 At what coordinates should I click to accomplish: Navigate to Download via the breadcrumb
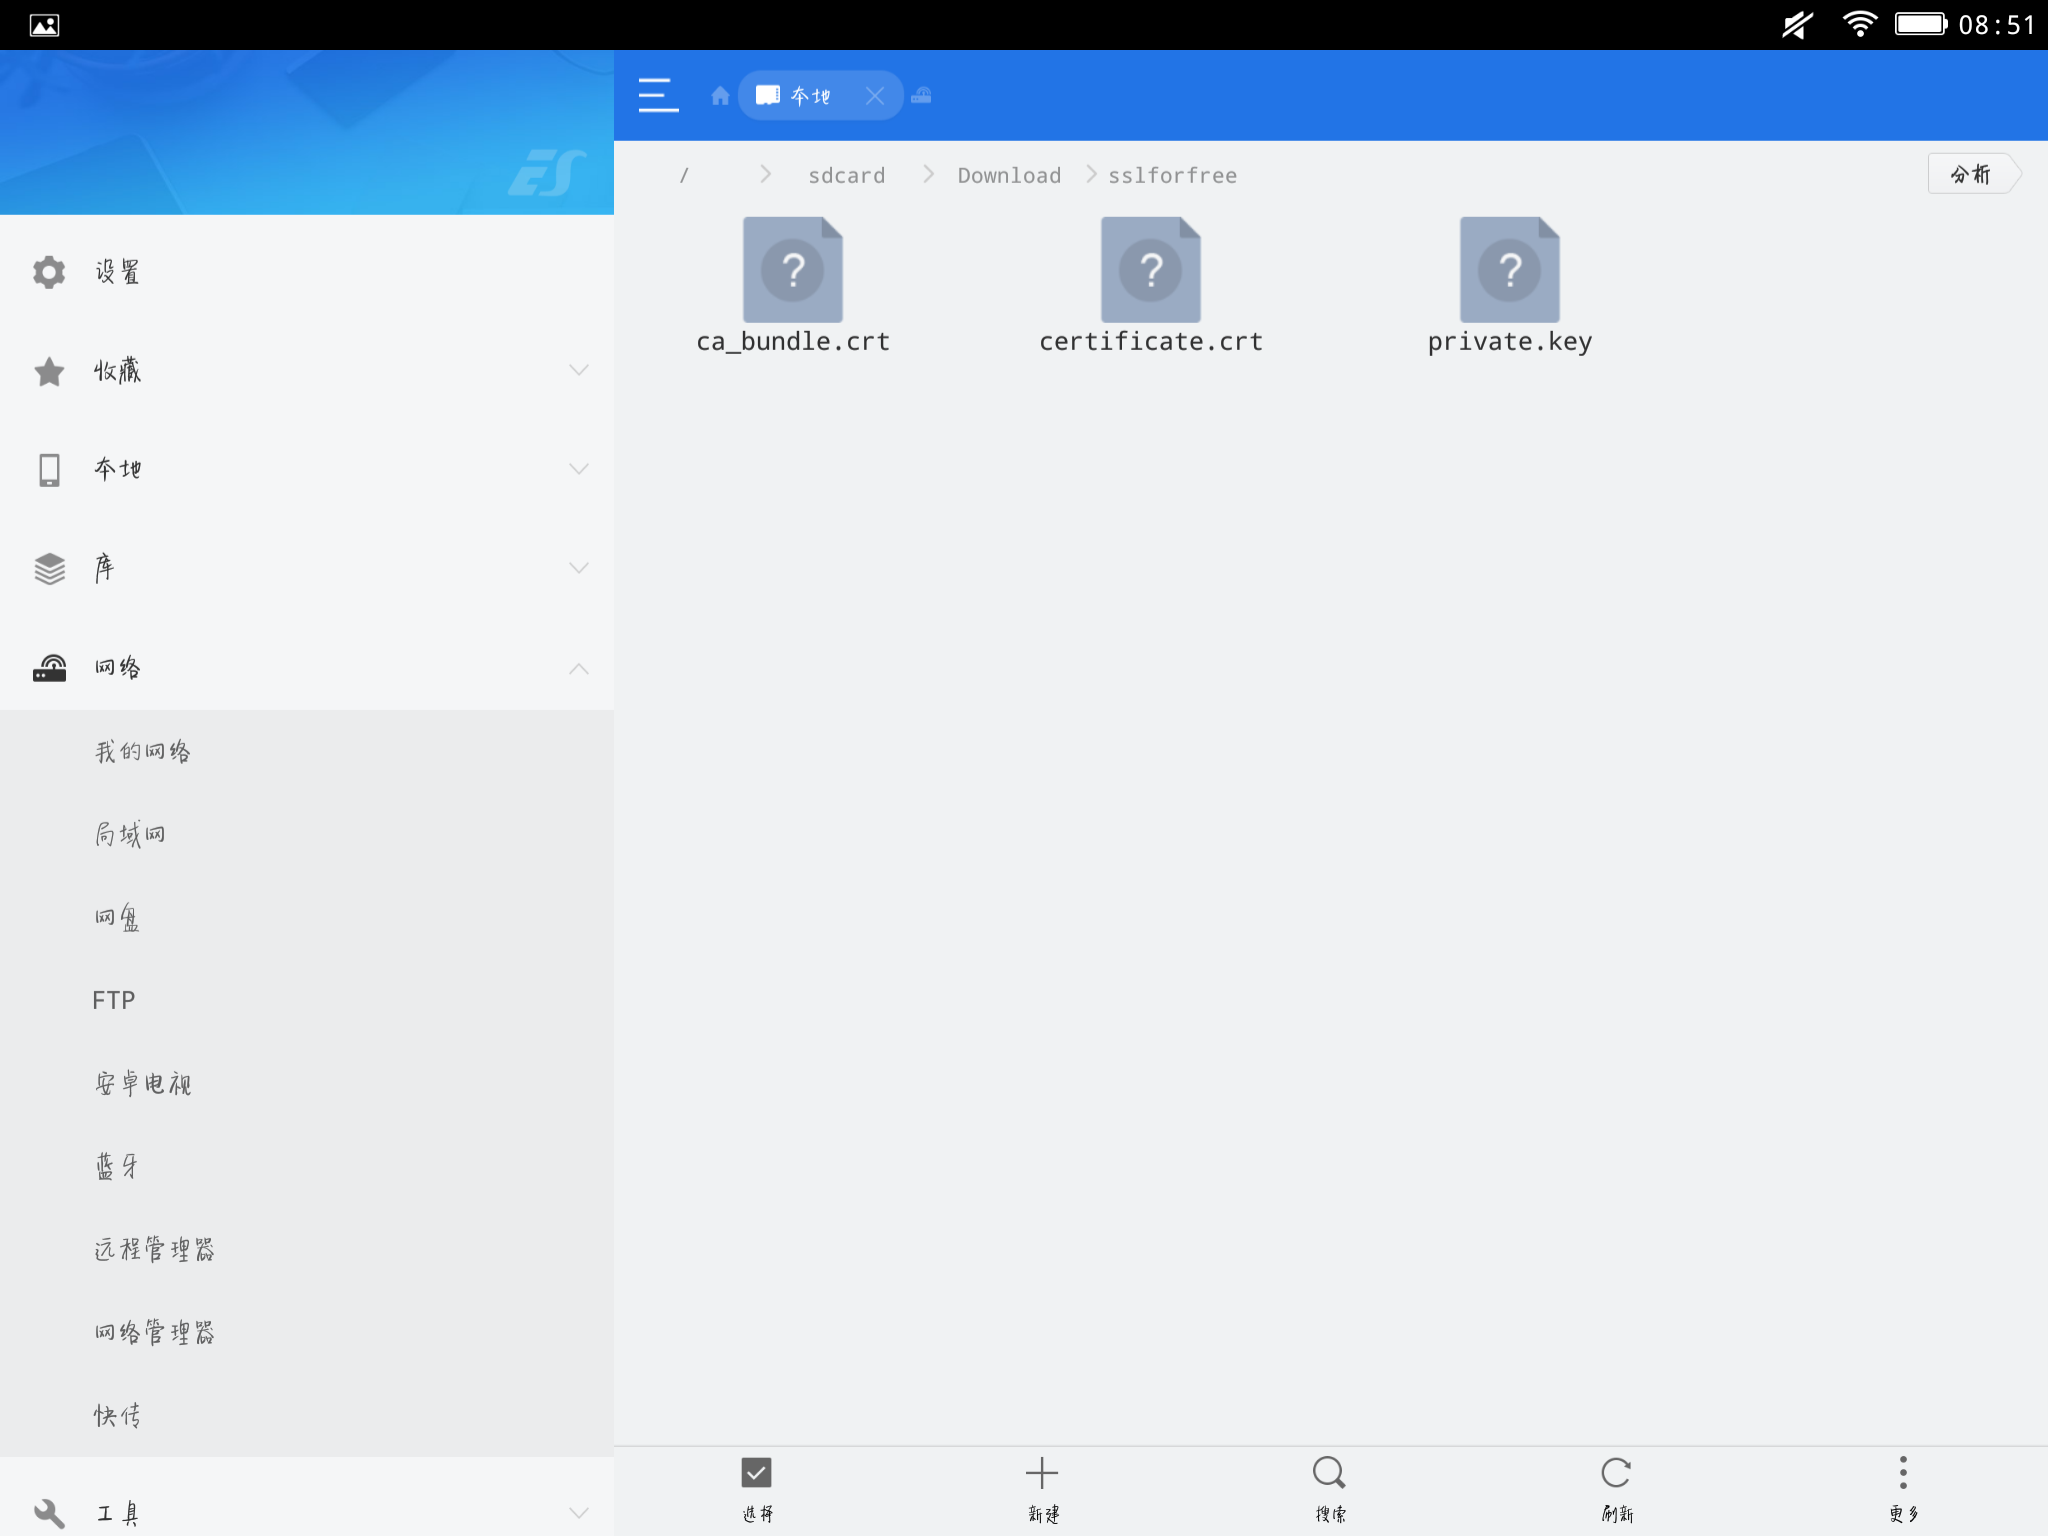1009,174
